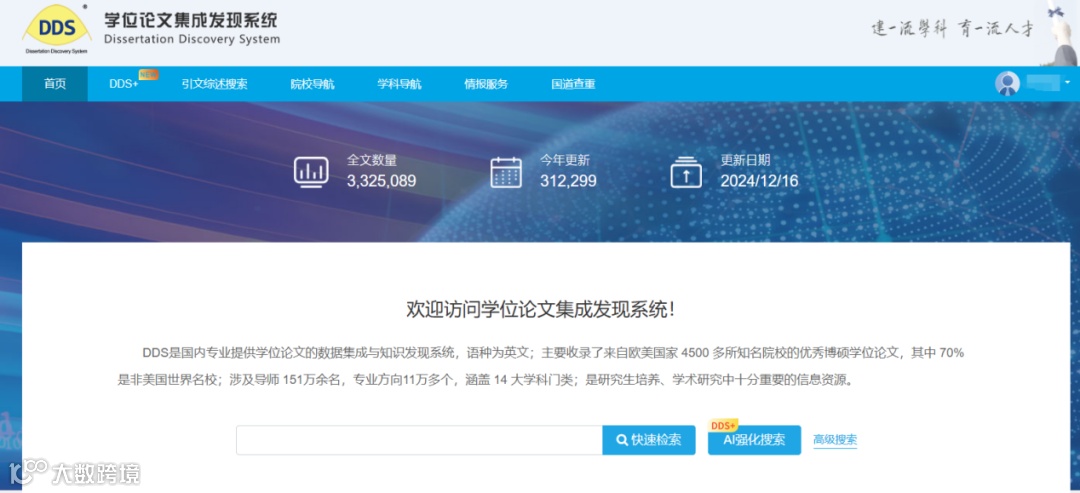
Task: Select the 3,325,089 full-text count
Action: pos(382,181)
